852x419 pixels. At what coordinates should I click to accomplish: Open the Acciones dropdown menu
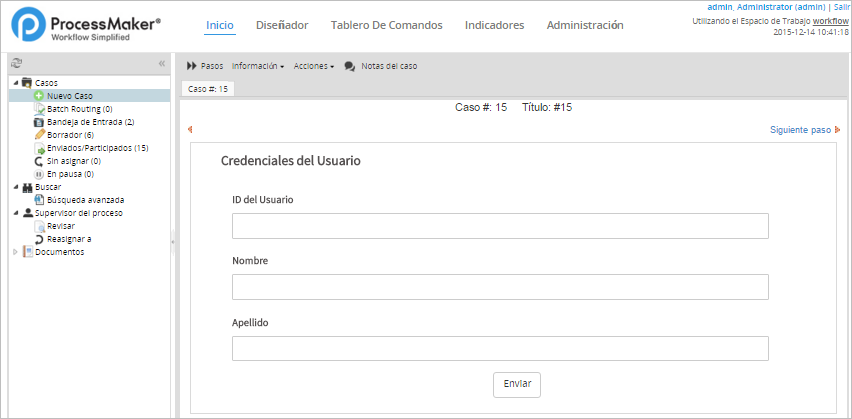tap(314, 66)
